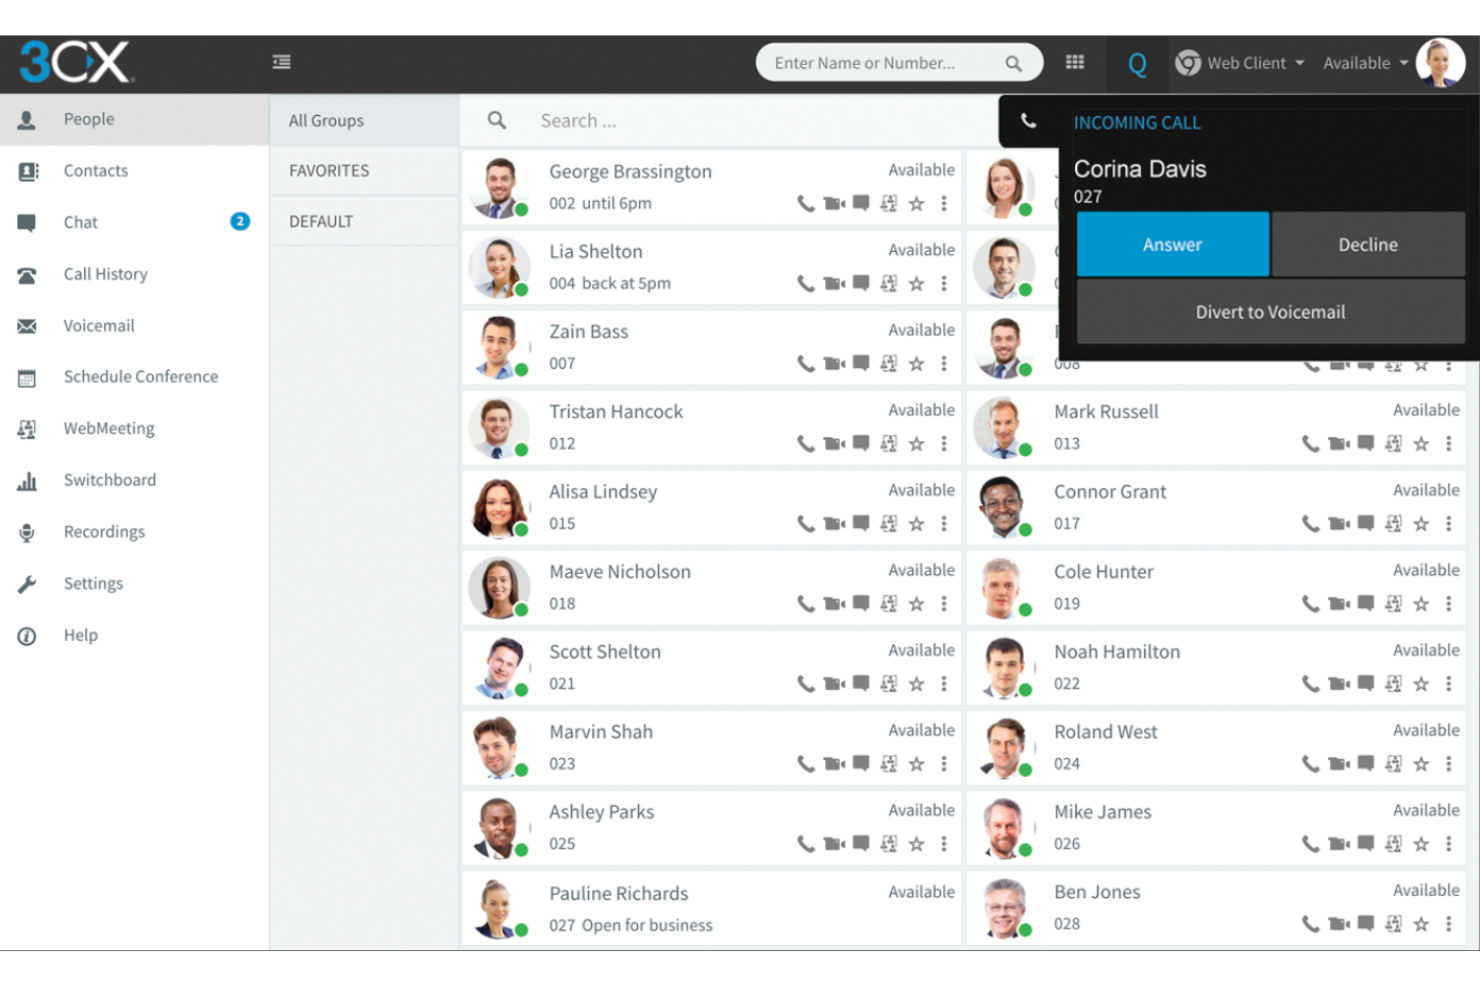Select the DEFAULT group tab
The height and width of the screenshot is (987, 1480).
(x=320, y=221)
